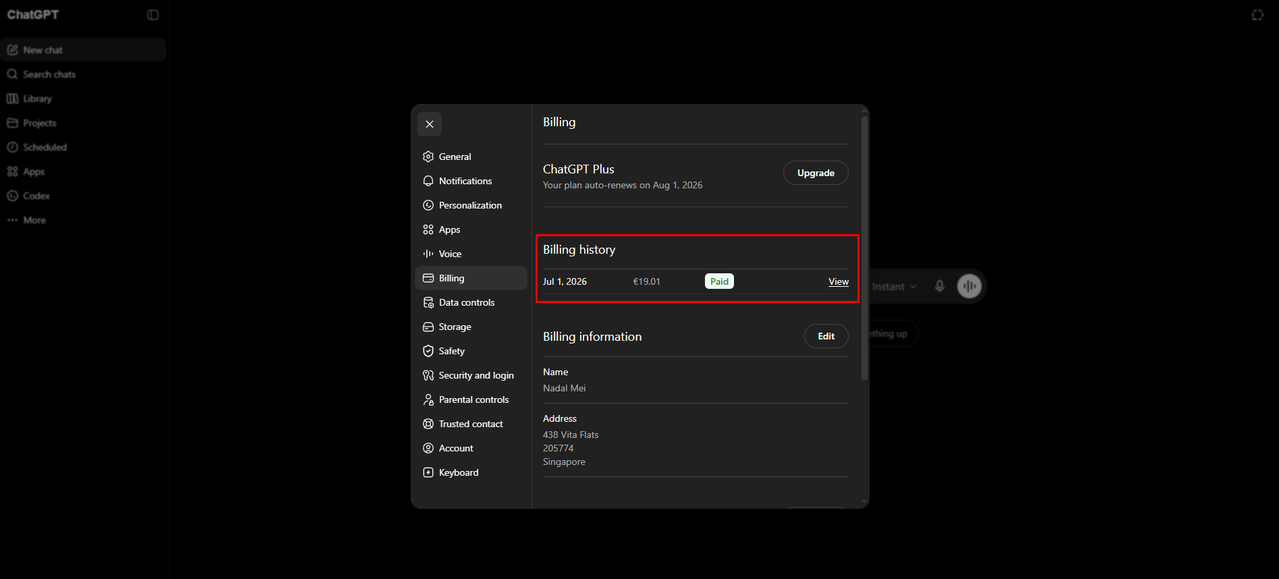The width and height of the screenshot is (1279, 579).
Task: Click the Data controls icon
Action: 428,303
